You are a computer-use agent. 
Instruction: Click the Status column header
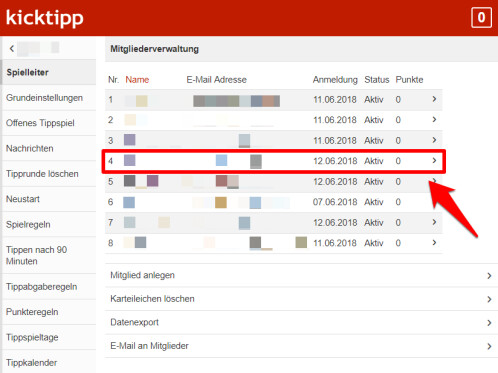click(377, 80)
